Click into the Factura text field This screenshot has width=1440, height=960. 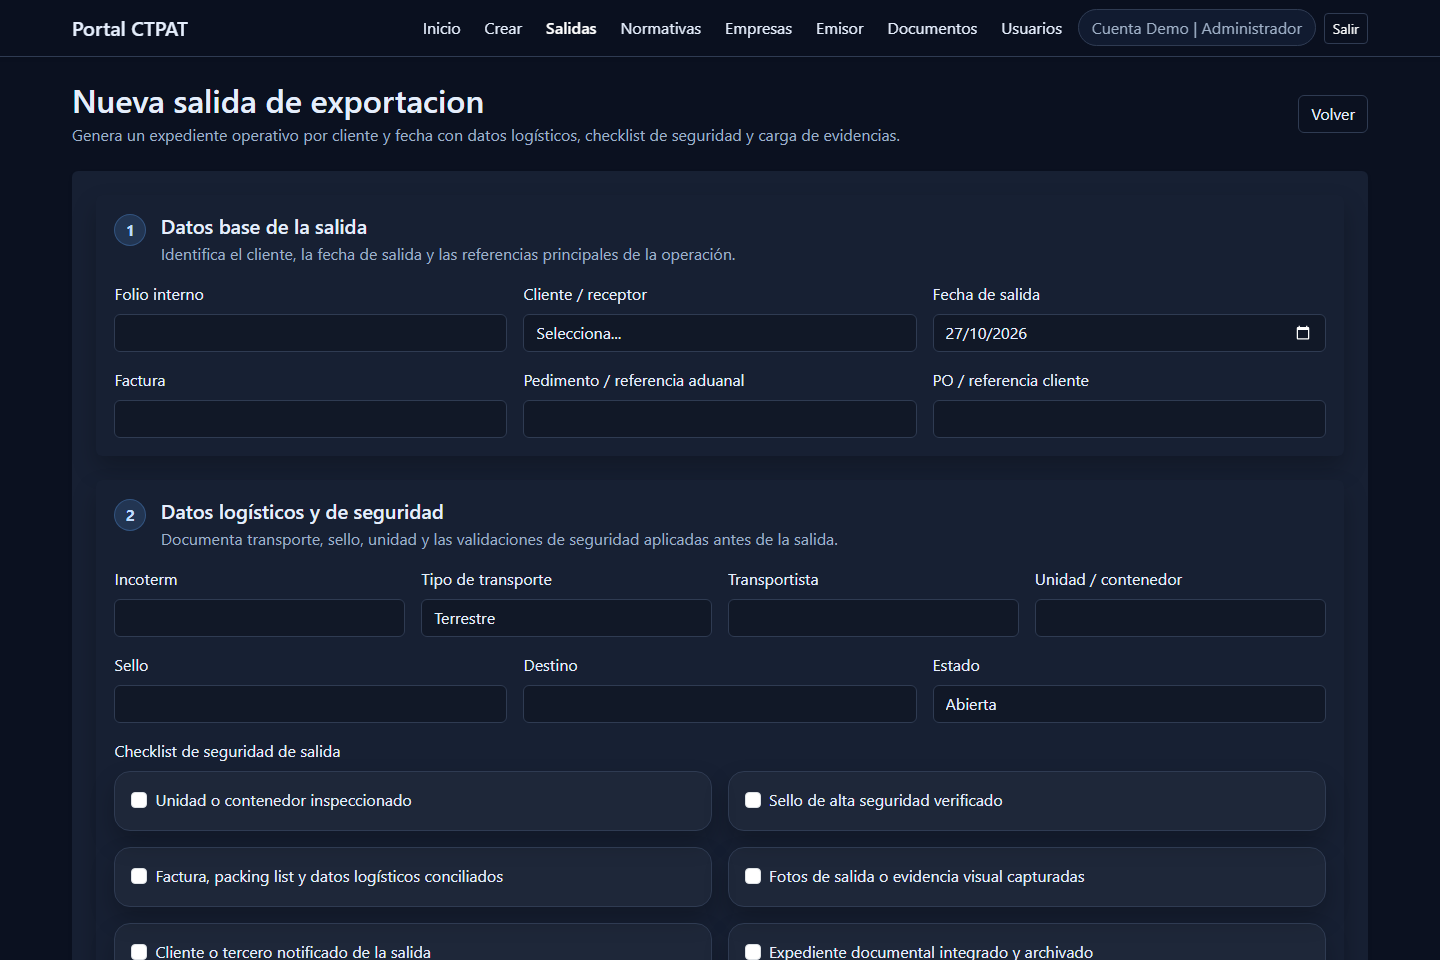pos(310,419)
